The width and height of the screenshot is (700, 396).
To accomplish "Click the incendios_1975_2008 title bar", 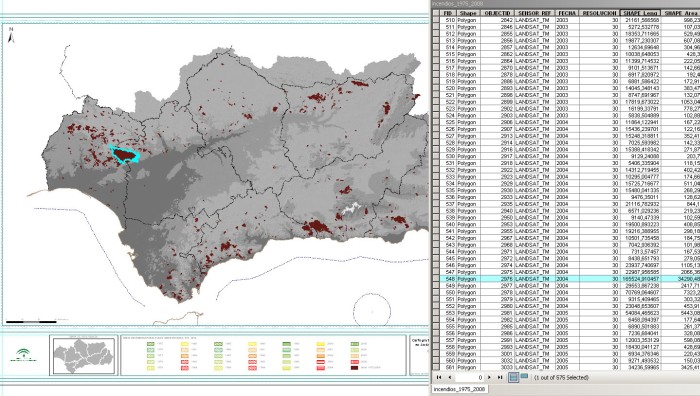I will click(565, 3).
